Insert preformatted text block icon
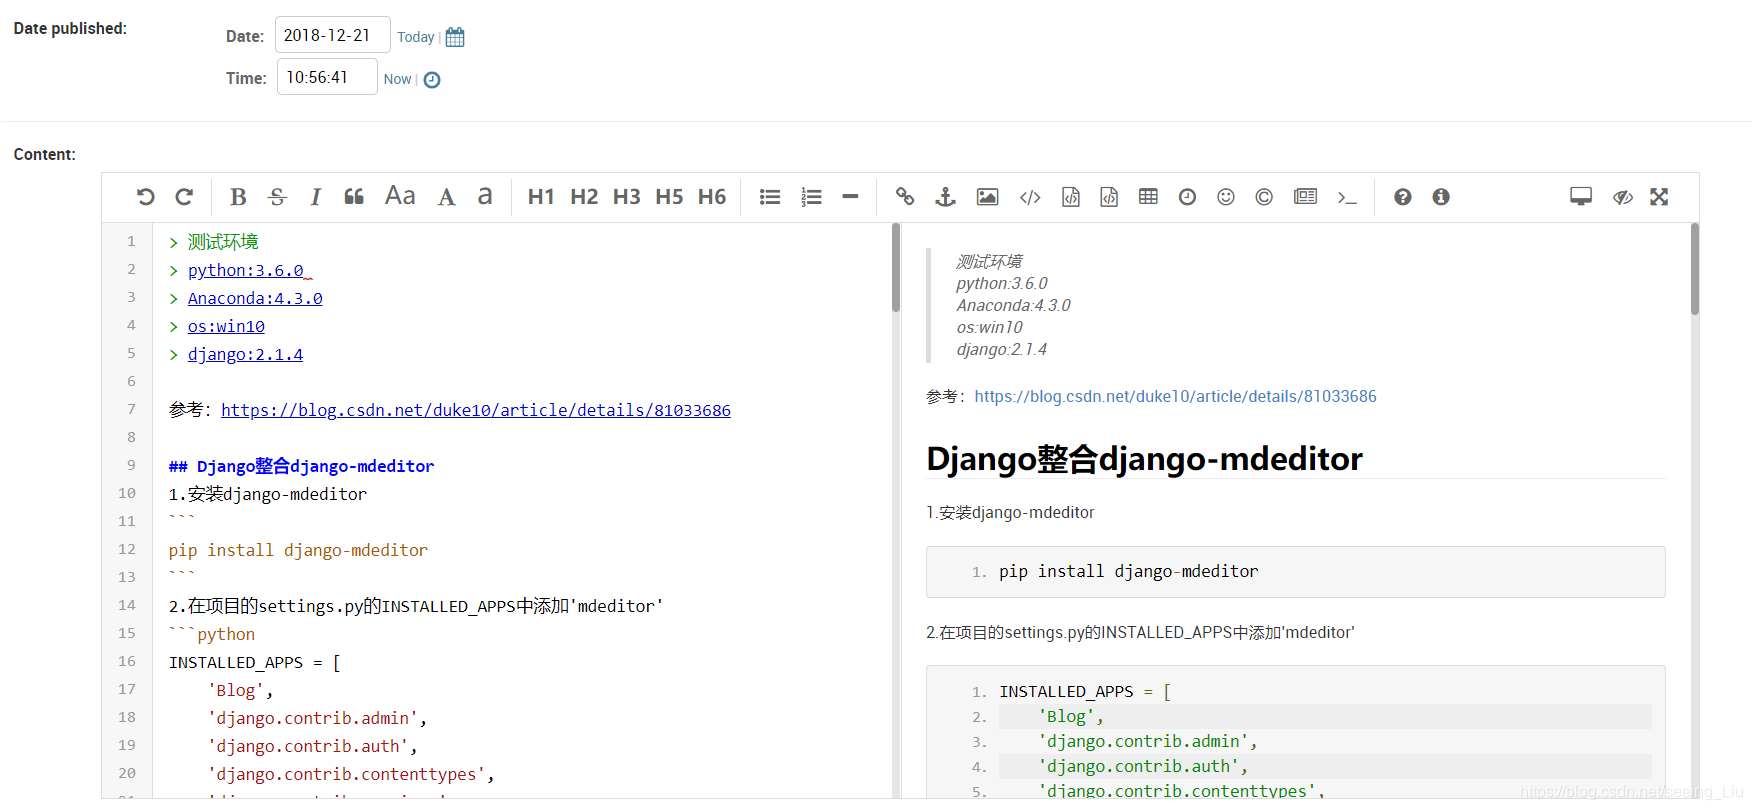Viewport: 1752px width, 810px height. pyautogui.click(x=1071, y=197)
